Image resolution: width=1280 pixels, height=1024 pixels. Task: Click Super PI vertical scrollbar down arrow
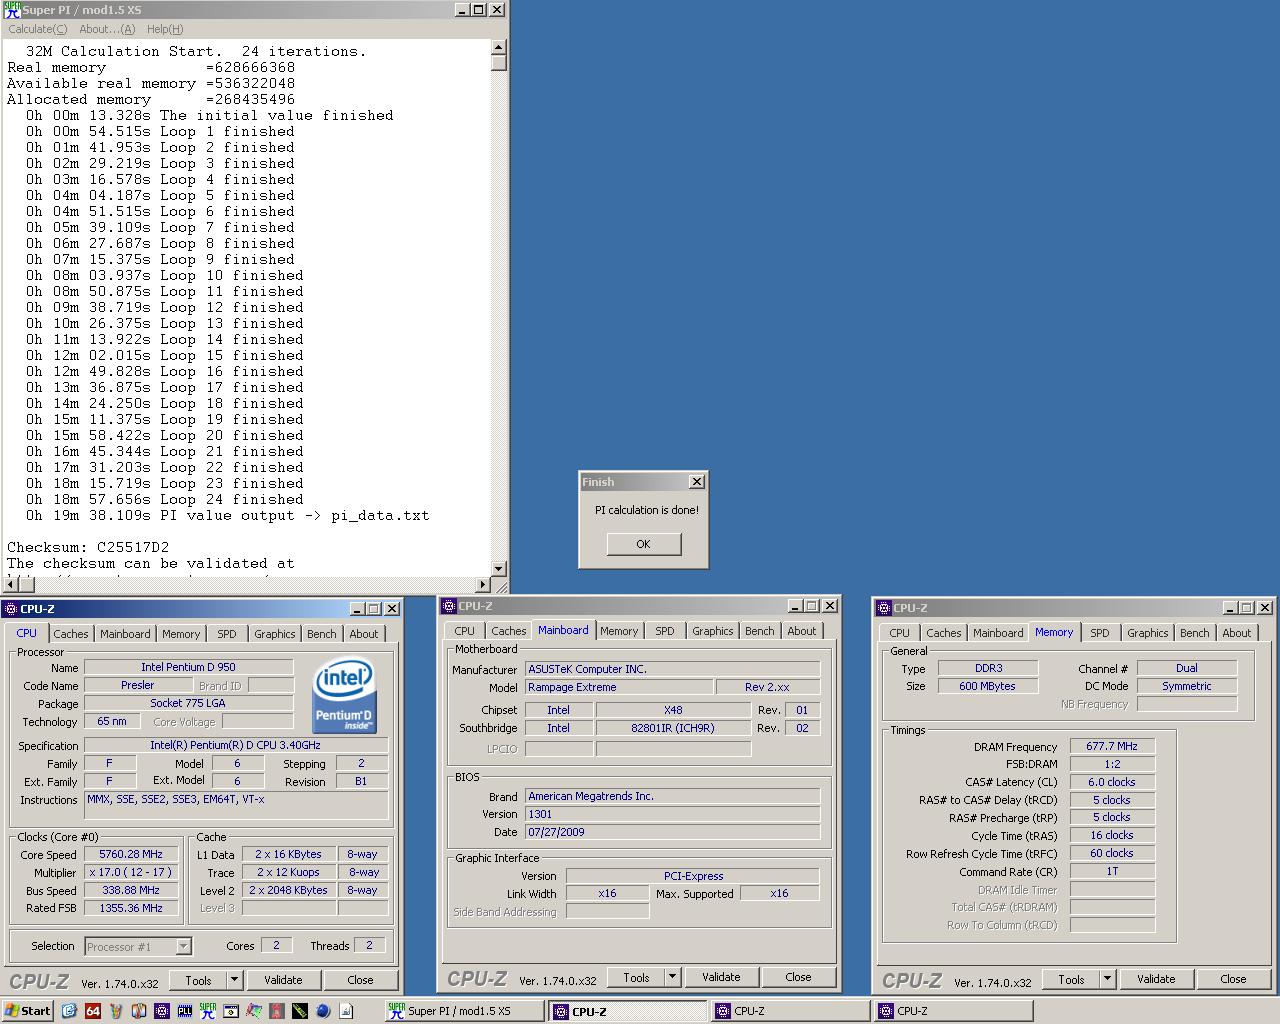[x=499, y=569]
